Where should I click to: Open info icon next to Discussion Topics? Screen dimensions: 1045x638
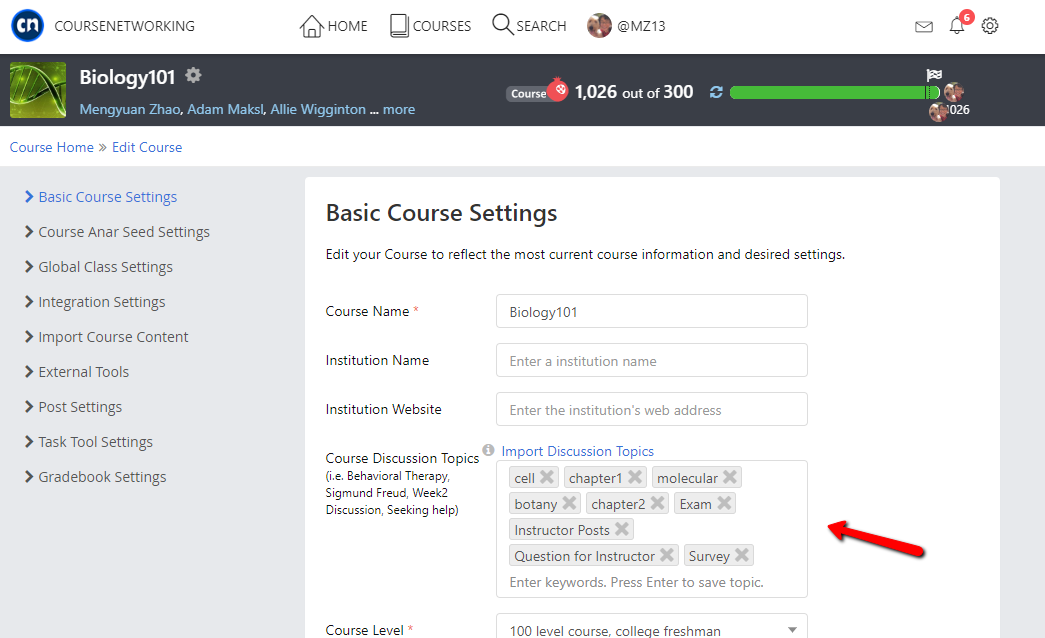489,450
